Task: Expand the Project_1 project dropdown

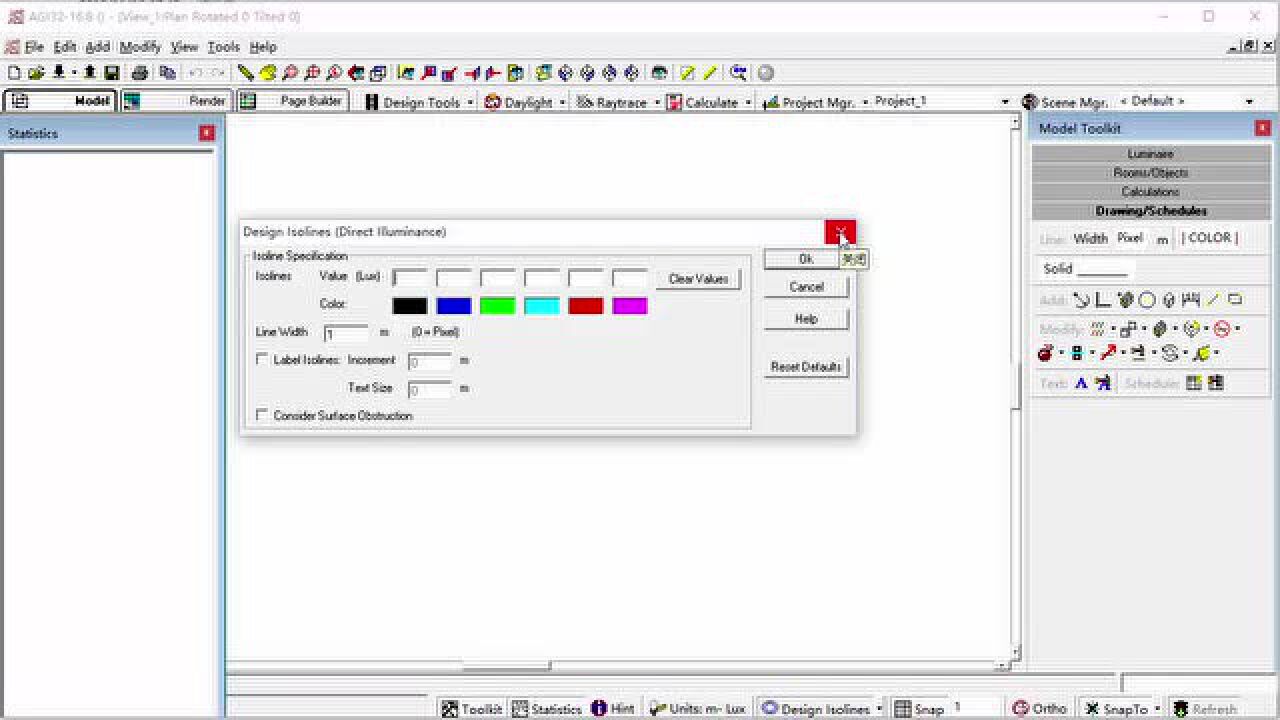Action: coord(1005,102)
